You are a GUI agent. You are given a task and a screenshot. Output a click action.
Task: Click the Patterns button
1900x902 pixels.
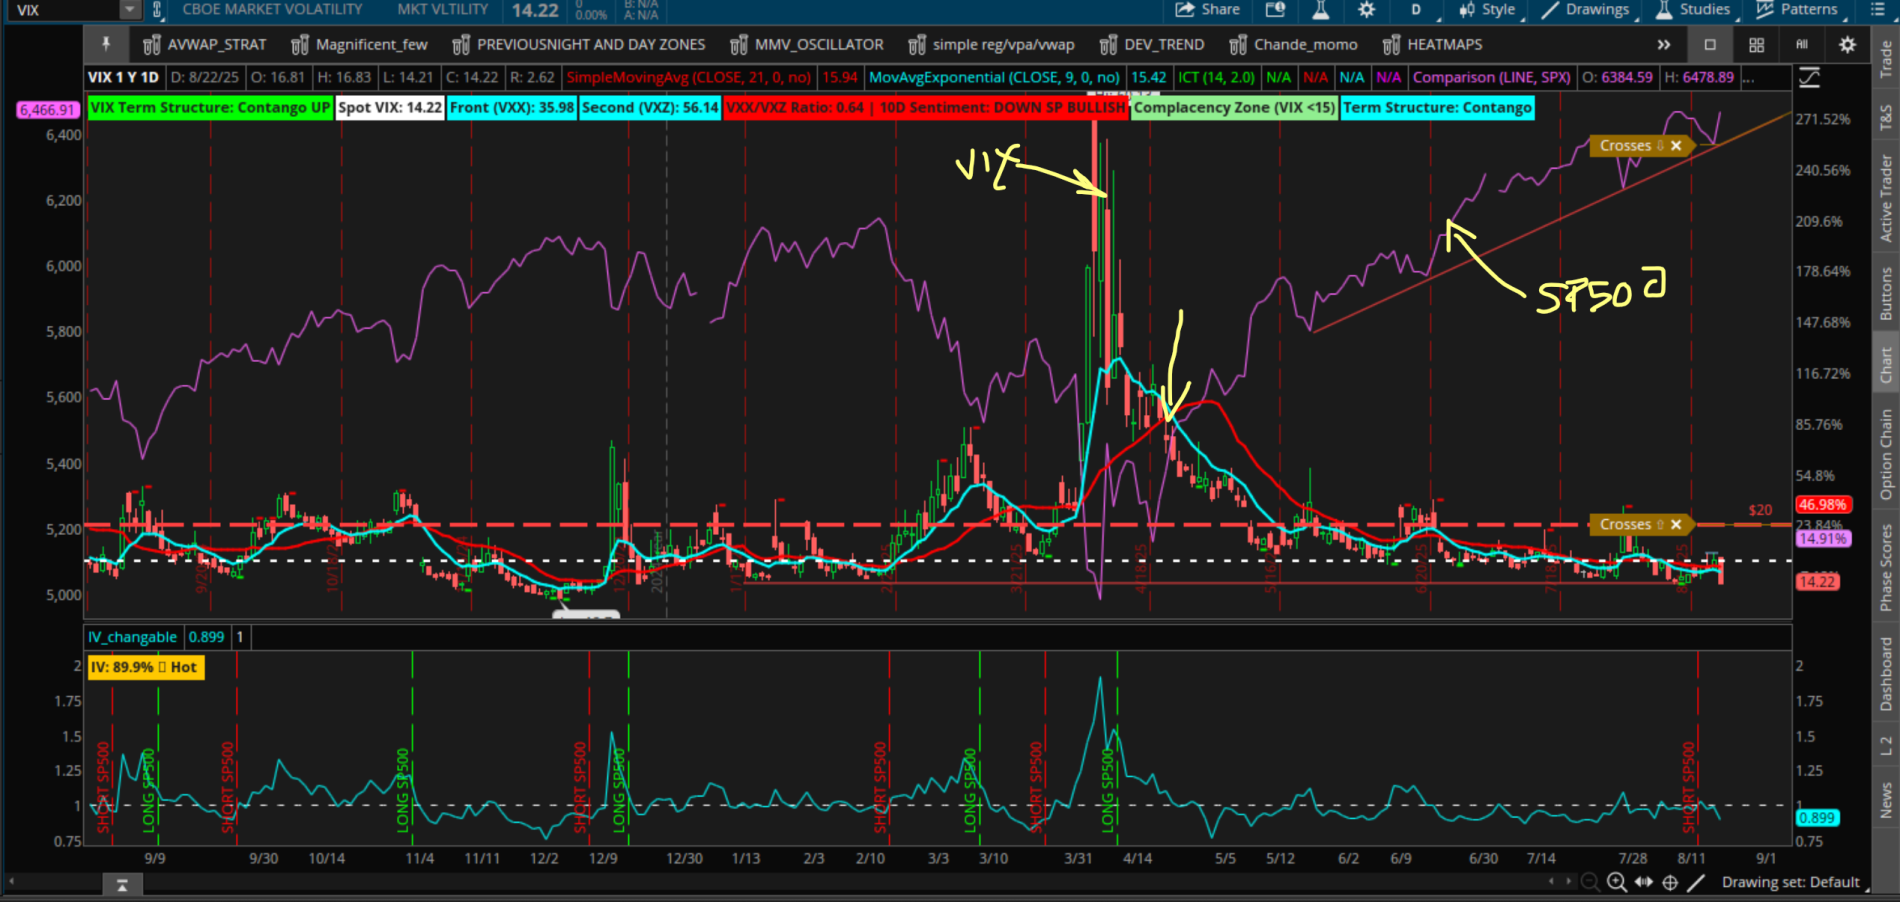(x=1797, y=10)
